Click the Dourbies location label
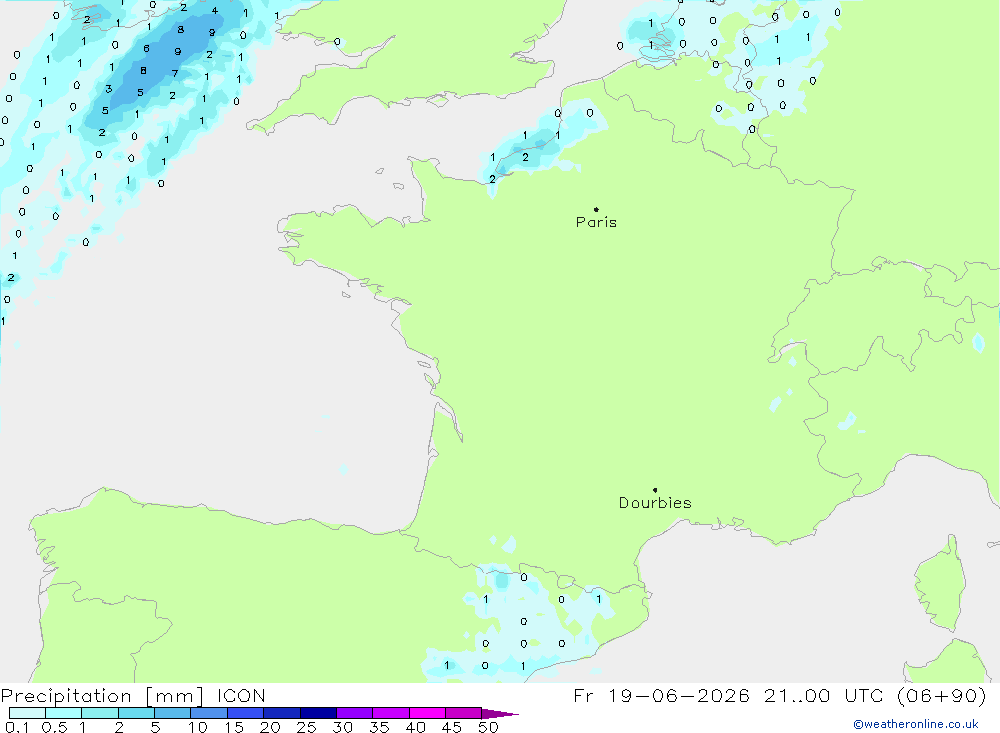 coord(655,503)
